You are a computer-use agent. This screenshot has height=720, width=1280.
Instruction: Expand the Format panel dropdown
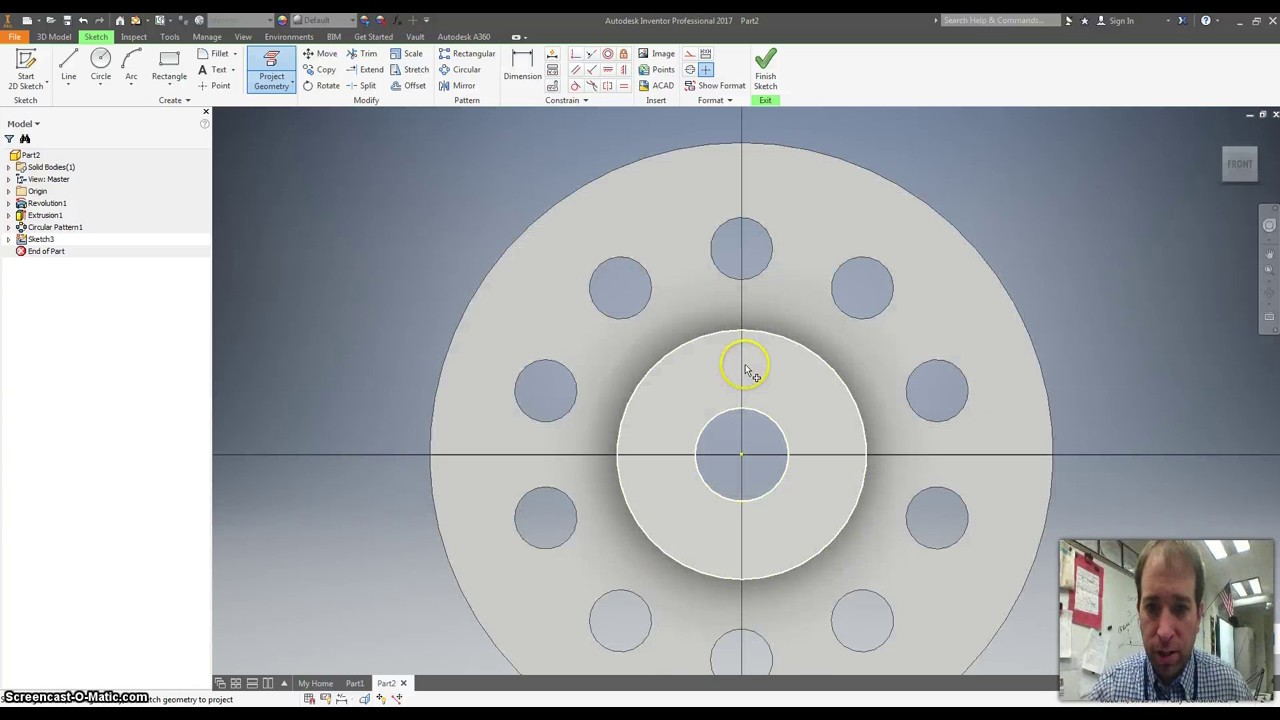click(x=714, y=100)
